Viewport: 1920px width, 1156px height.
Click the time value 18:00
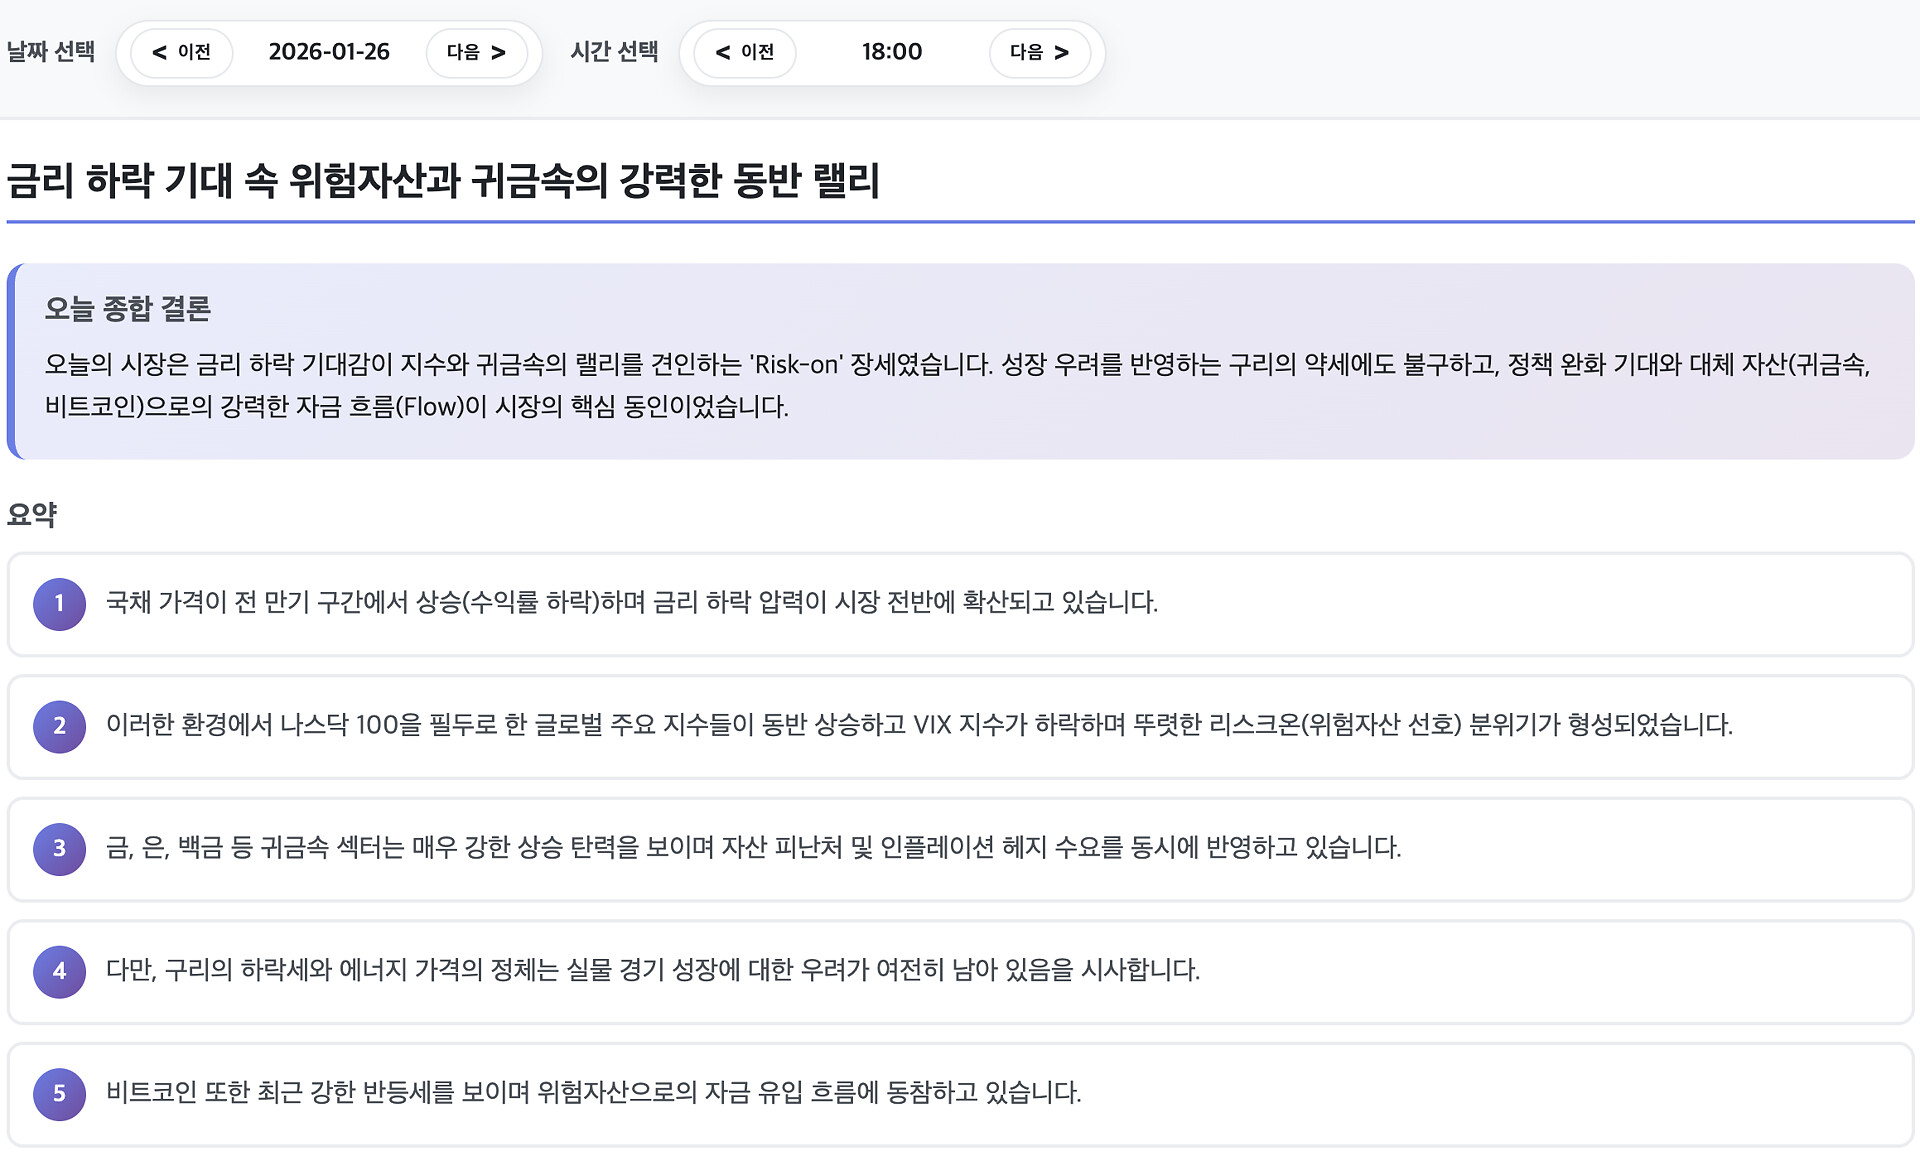[x=891, y=52]
